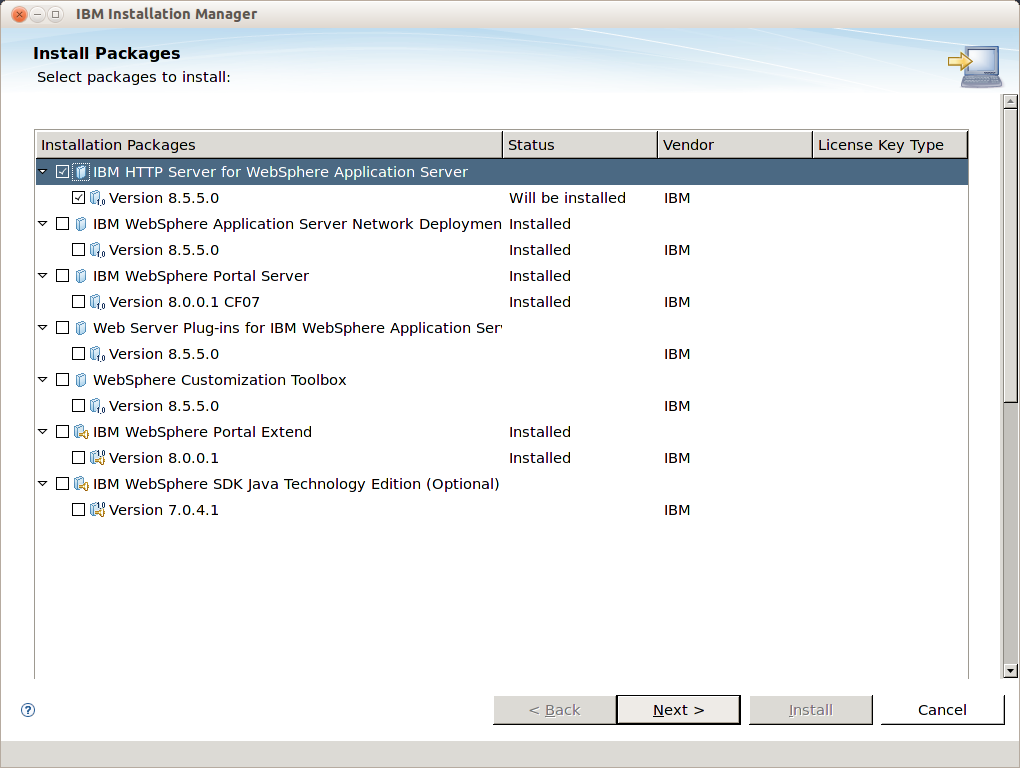The width and height of the screenshot is (1020, 768).
Task: Select the 'Will be installed' status cell
Action: click(x=567, y=198)
